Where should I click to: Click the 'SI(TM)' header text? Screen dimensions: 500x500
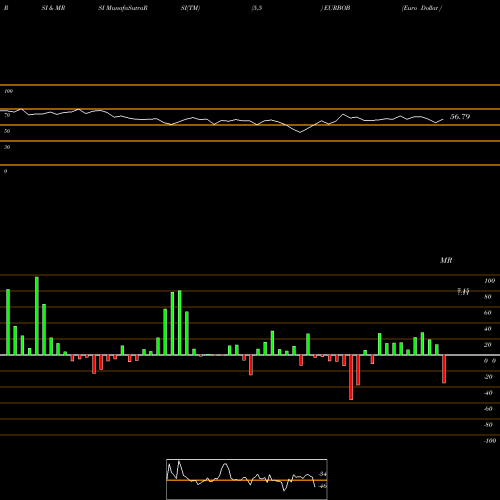point(190,8)
